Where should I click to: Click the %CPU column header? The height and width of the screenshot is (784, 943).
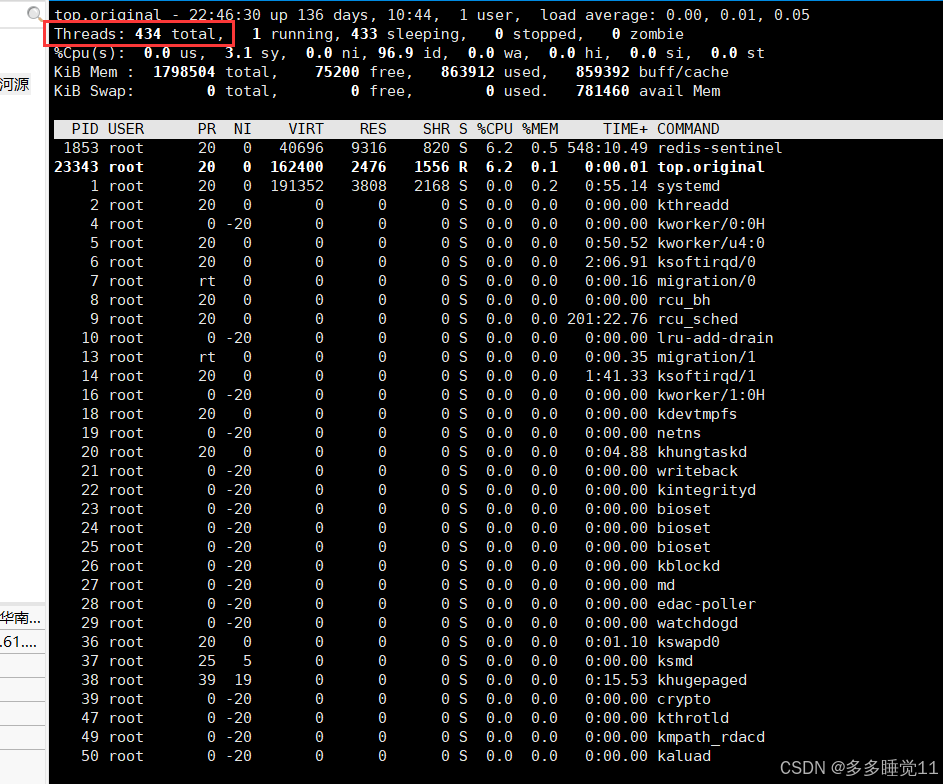click(494, 129)
